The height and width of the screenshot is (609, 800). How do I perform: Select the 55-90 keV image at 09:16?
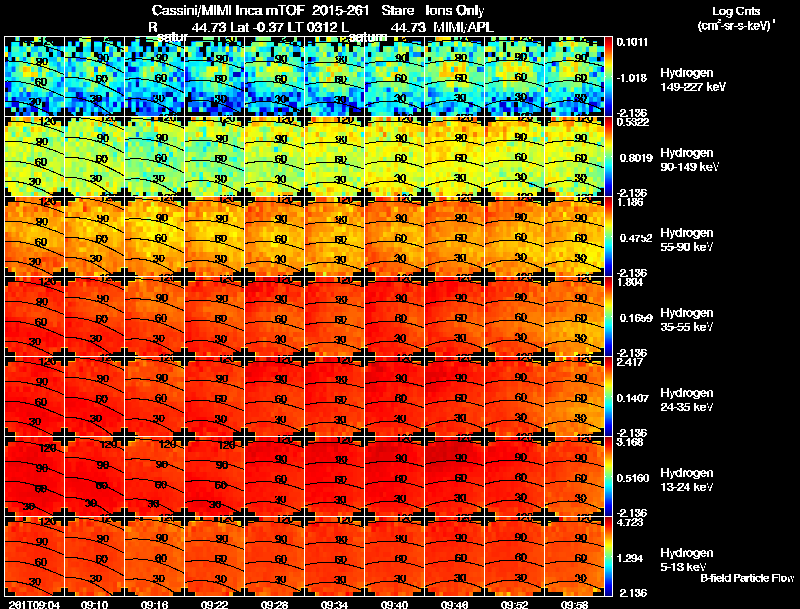154,237
